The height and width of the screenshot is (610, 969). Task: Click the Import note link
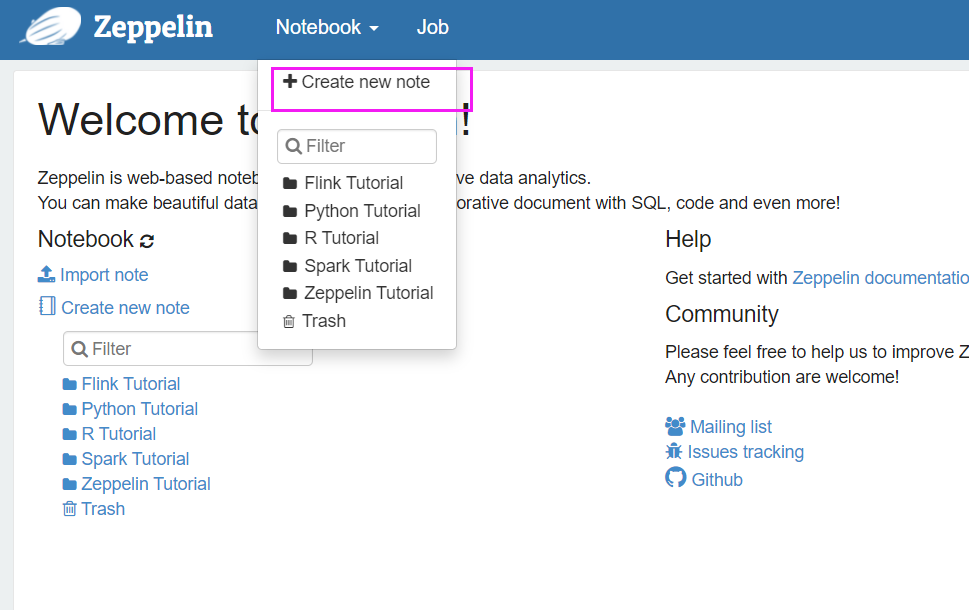click(x=104, y=275)
